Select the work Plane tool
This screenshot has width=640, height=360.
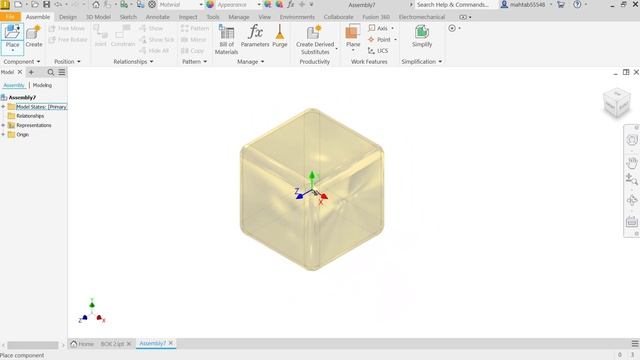(353, 36)
